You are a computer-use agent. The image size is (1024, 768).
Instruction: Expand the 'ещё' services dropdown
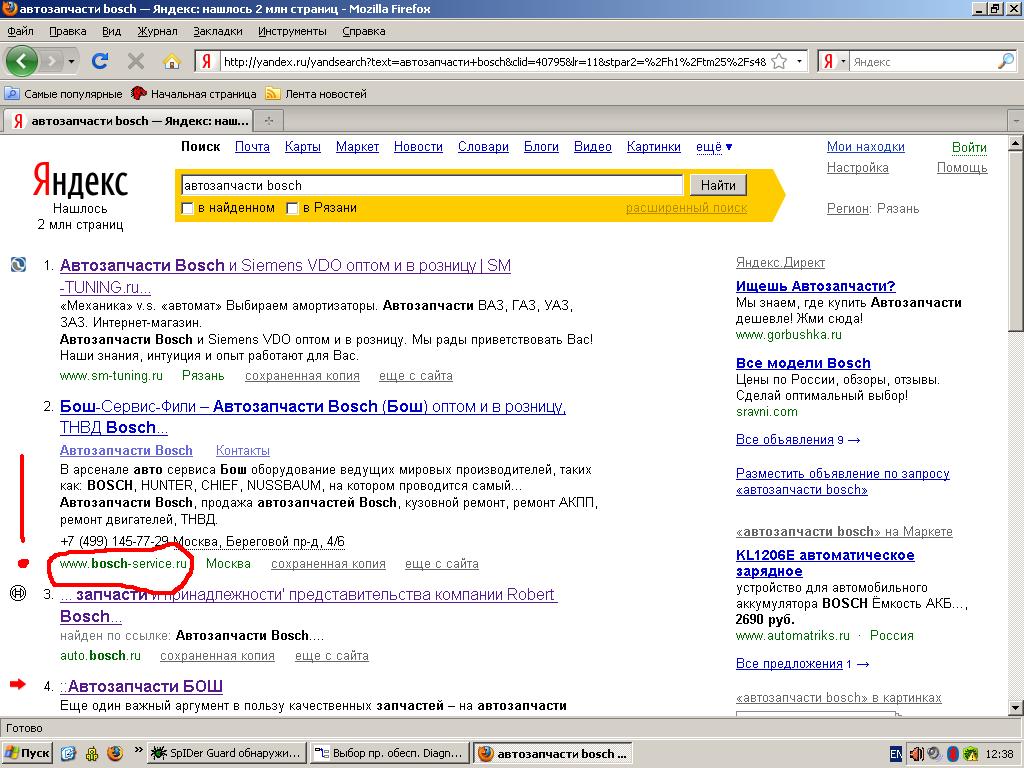(713, 147)
